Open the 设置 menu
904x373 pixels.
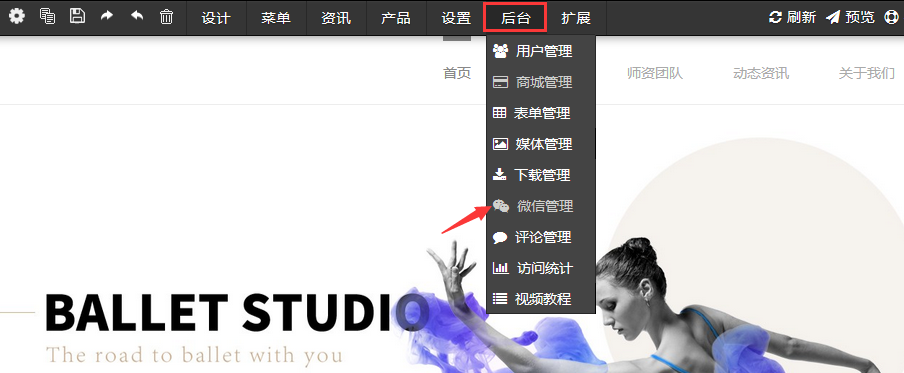pyautogui.click(x=456, y=18)
